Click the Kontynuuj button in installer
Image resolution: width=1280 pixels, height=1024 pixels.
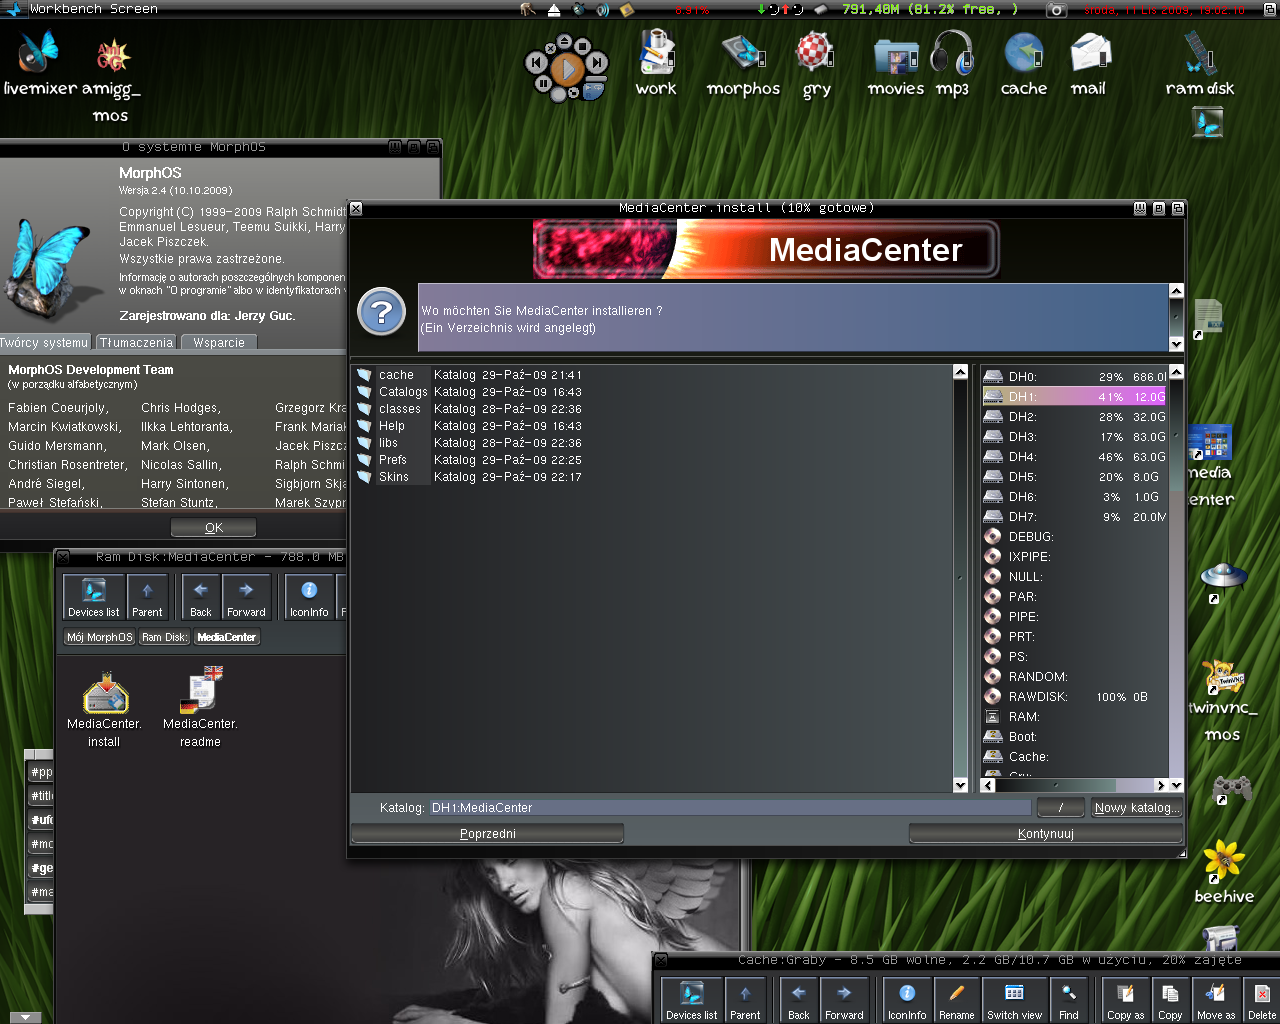coord(1046,834)
